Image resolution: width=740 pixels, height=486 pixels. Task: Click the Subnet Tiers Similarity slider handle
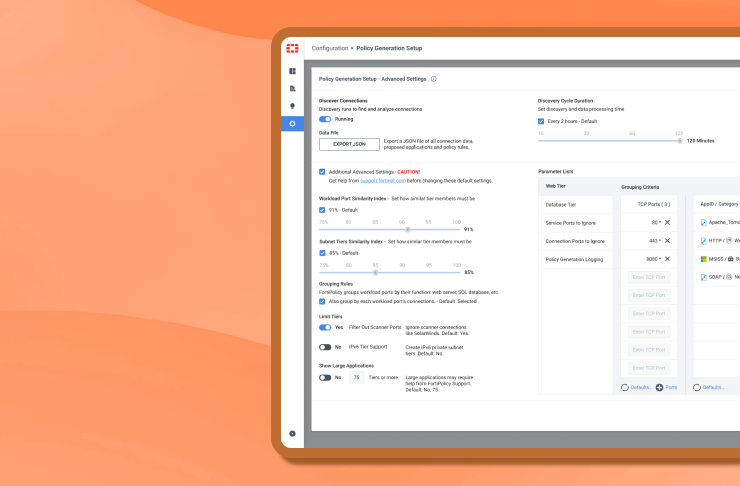pos(375,272)
